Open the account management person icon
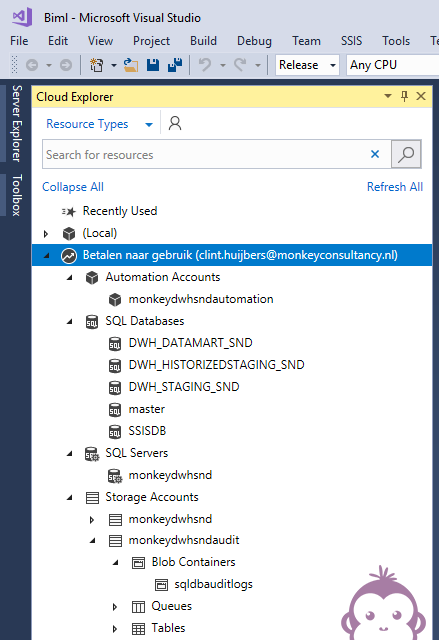439x640 pixels. point(175,123)
